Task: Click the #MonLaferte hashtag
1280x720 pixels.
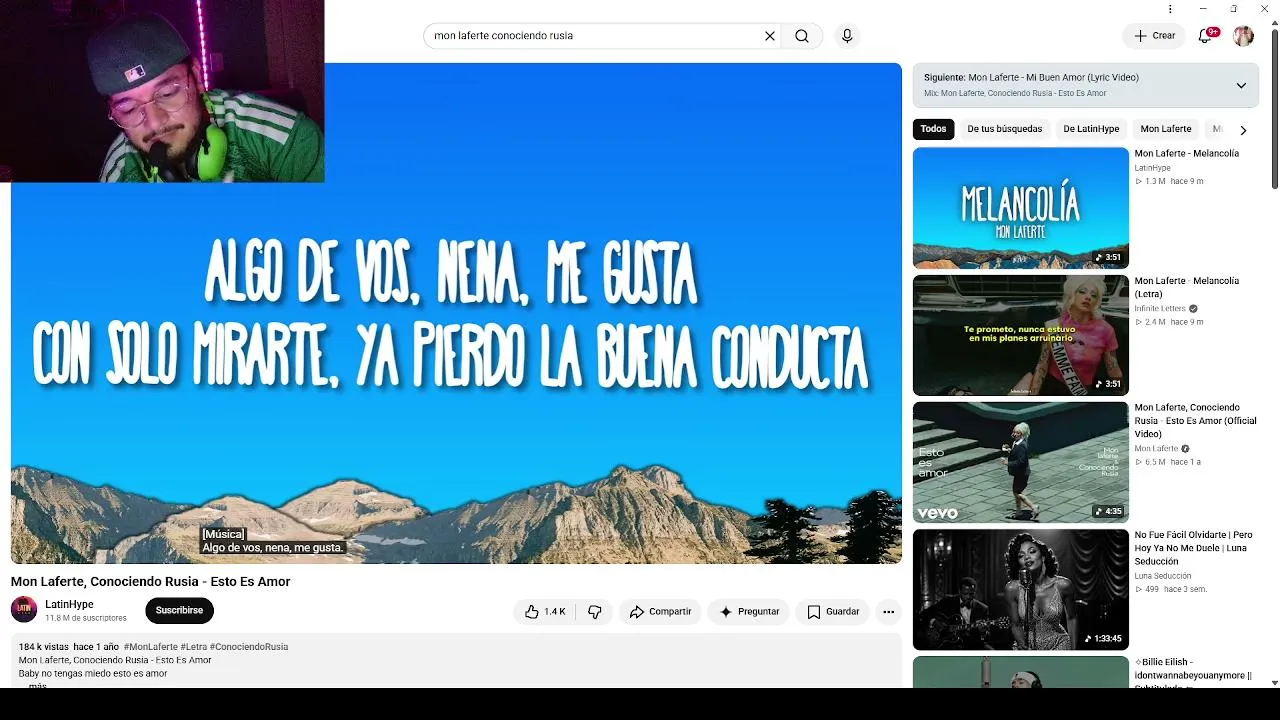Action: coord(151,647)
